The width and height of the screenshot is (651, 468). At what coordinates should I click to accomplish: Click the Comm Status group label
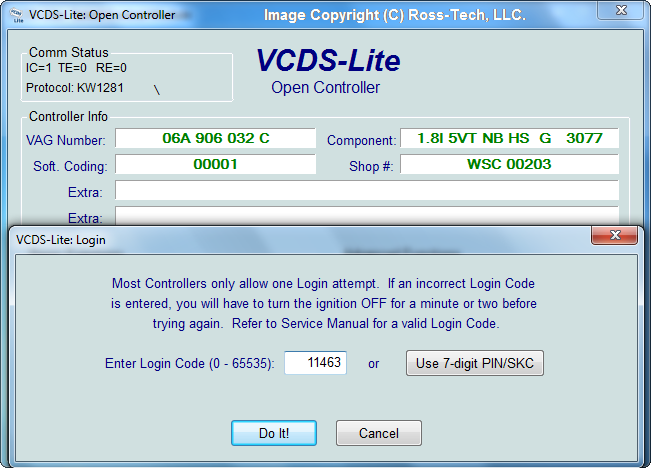point(69,52)
